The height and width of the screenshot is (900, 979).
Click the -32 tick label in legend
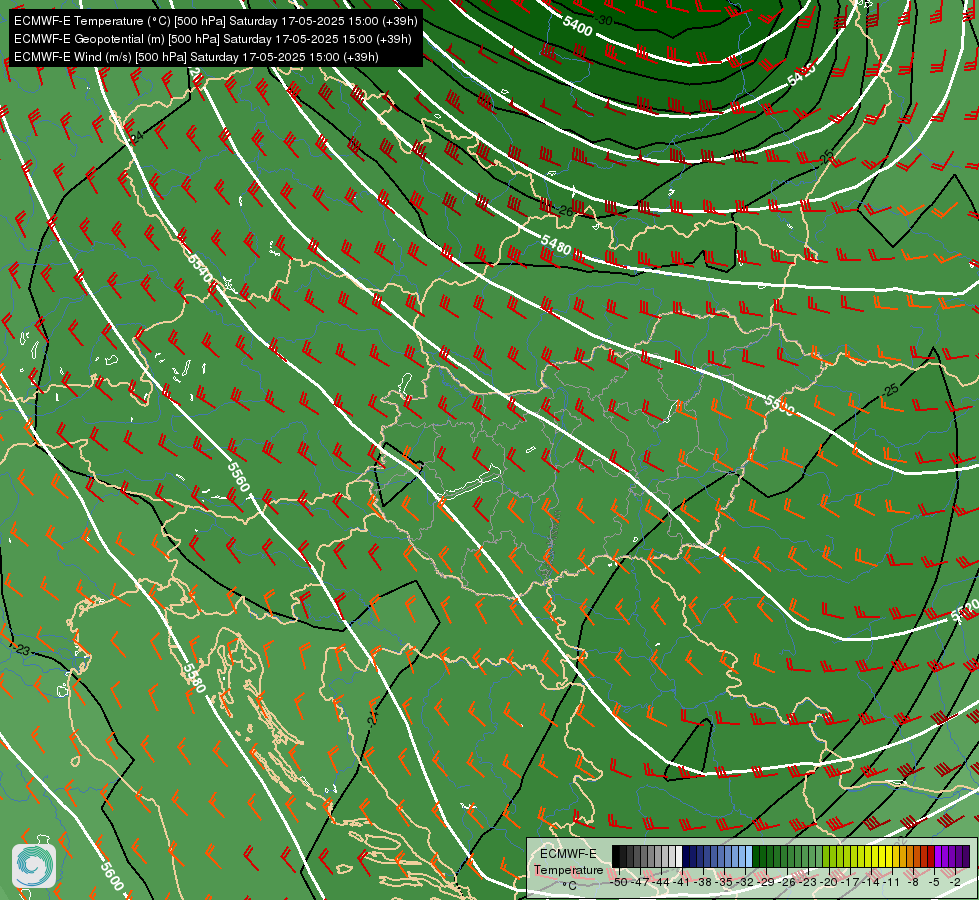pos(745,882)
